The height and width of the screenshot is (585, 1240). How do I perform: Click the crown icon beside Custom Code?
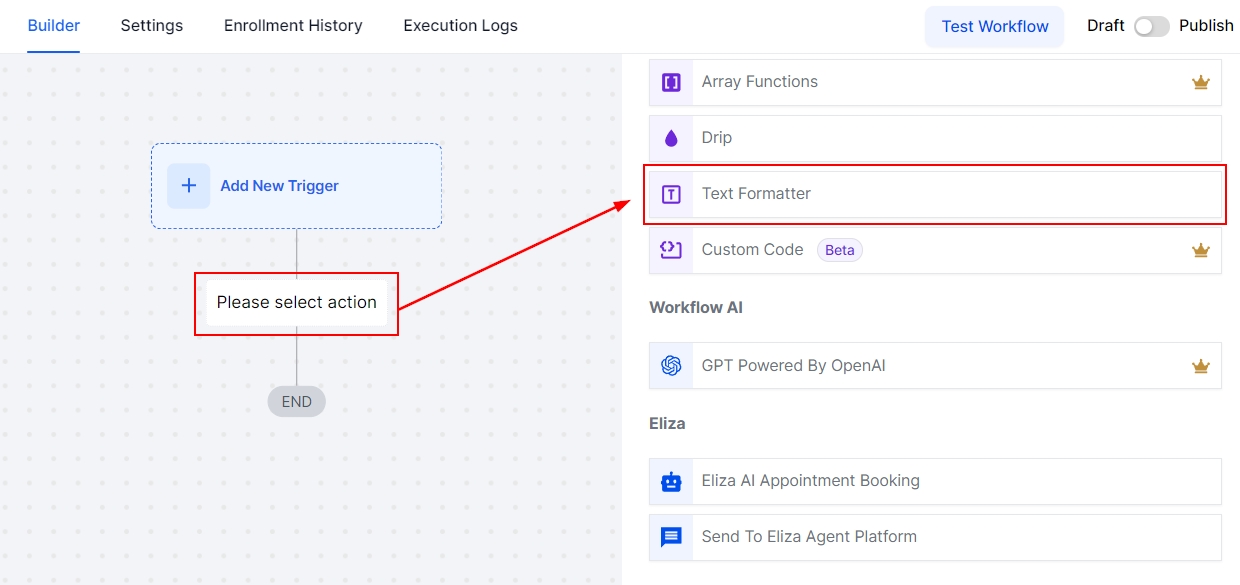pyautogui.click(x=1200, y=251)
